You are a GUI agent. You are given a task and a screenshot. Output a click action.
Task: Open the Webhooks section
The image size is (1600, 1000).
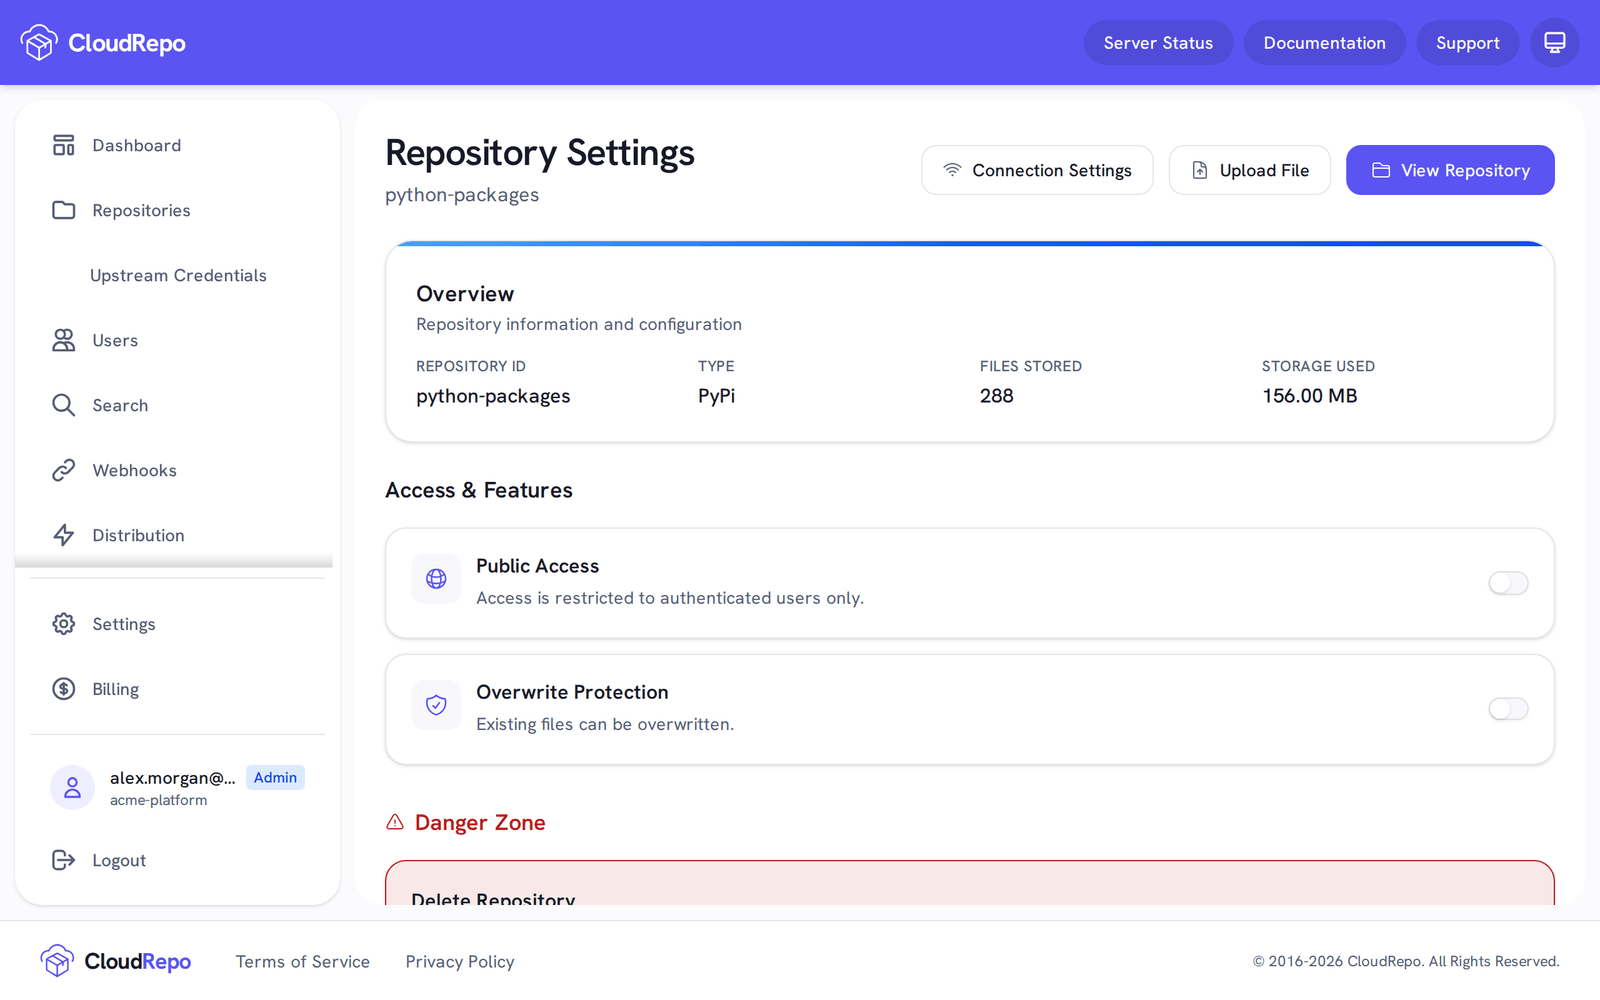(177, 470)
